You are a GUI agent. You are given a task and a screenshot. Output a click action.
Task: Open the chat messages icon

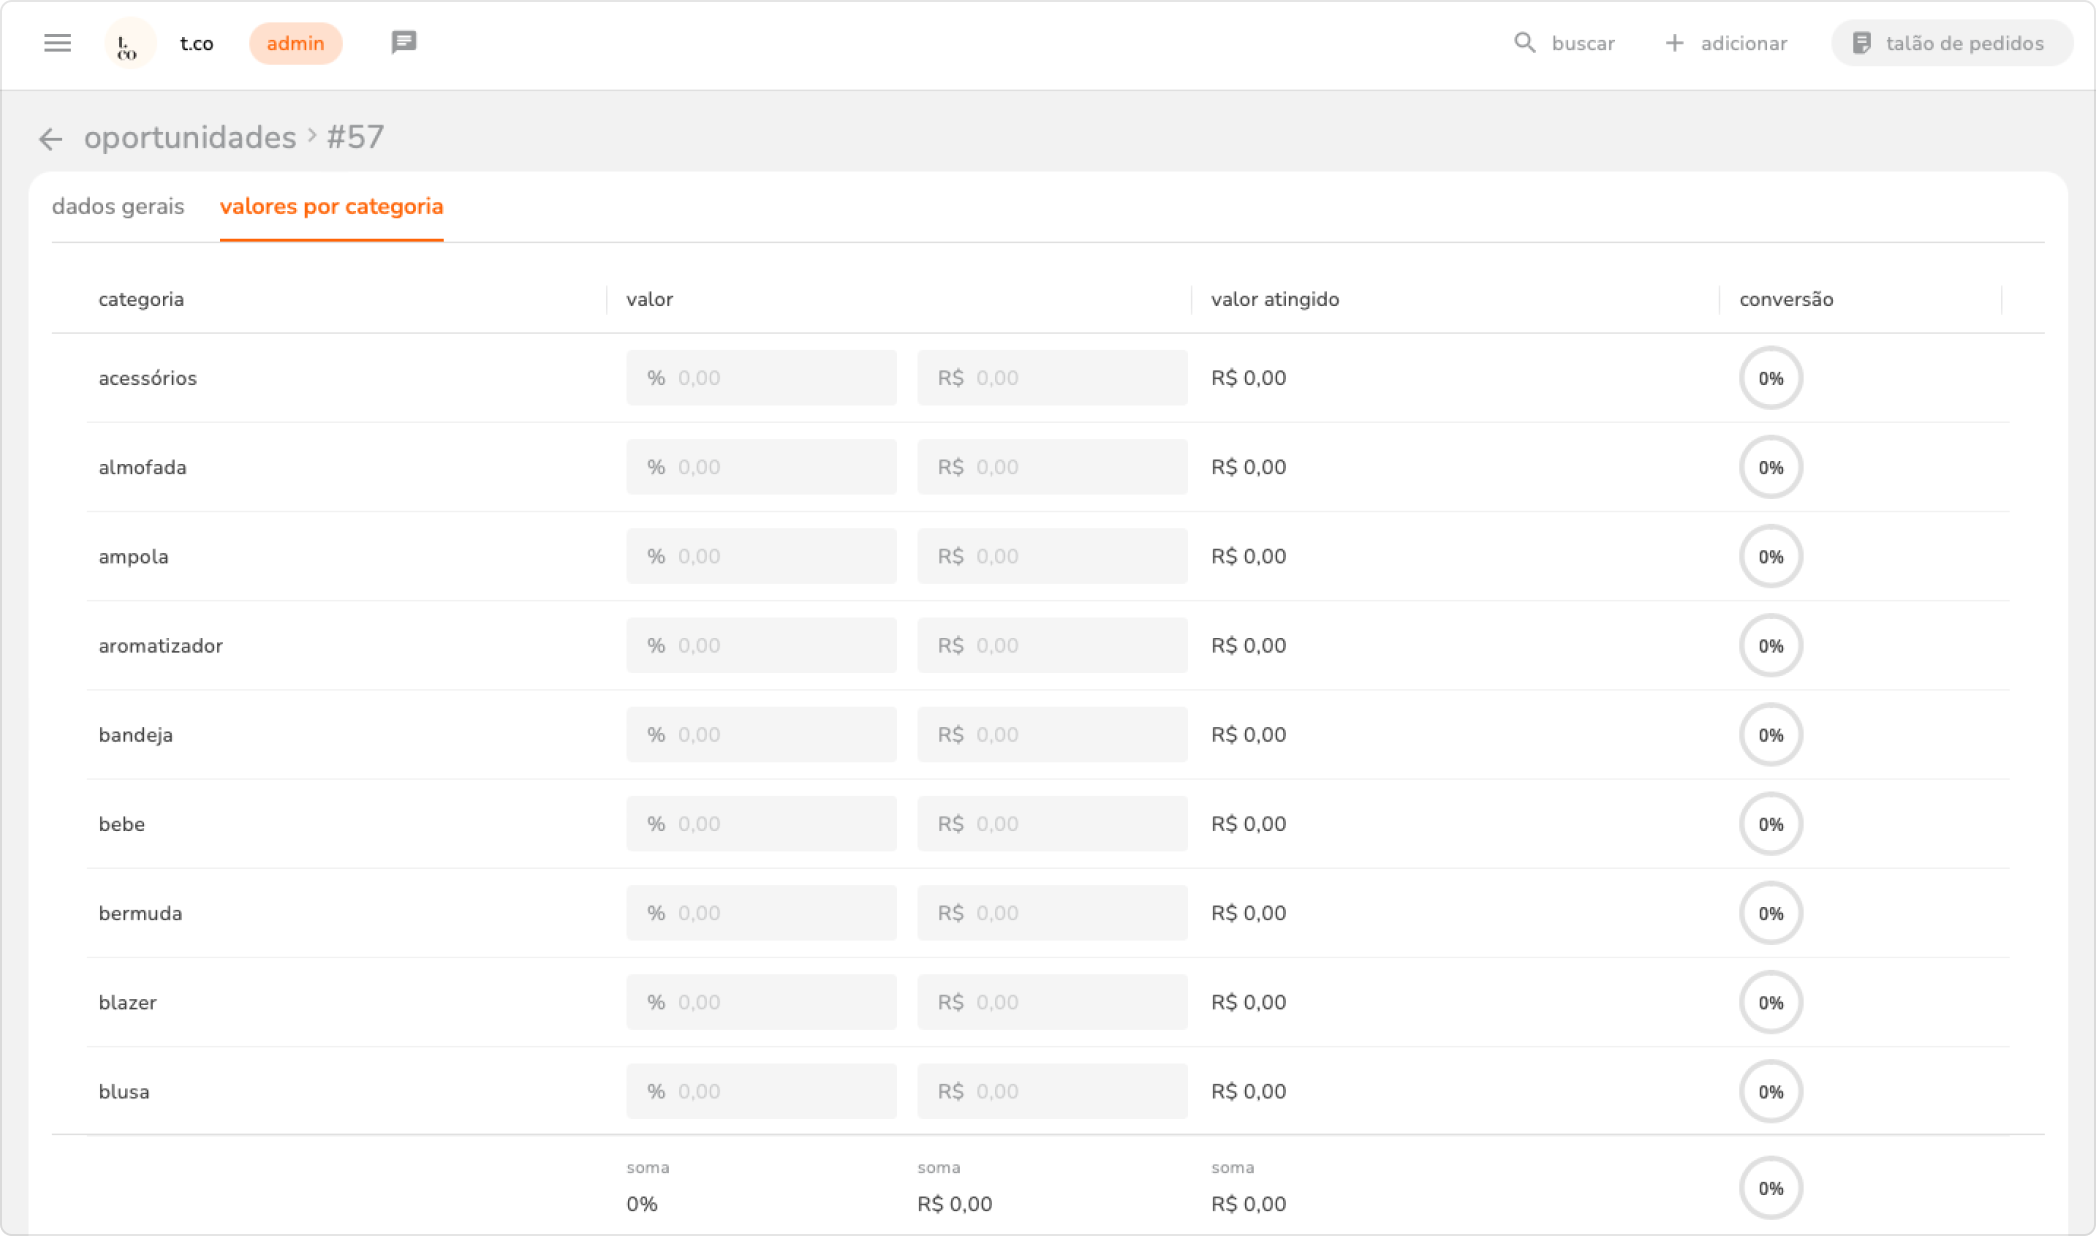click(x=404, y=43)
